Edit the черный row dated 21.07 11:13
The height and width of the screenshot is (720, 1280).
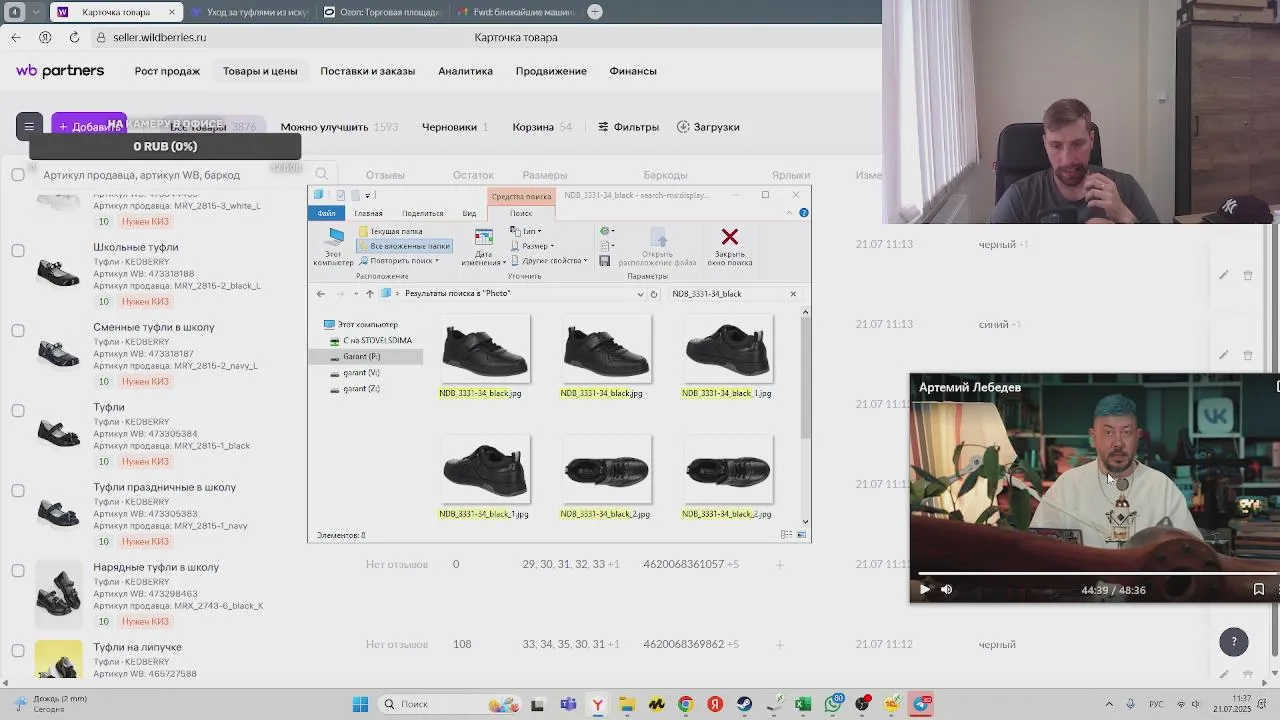pyautogui.click(x=1224, y=275)
